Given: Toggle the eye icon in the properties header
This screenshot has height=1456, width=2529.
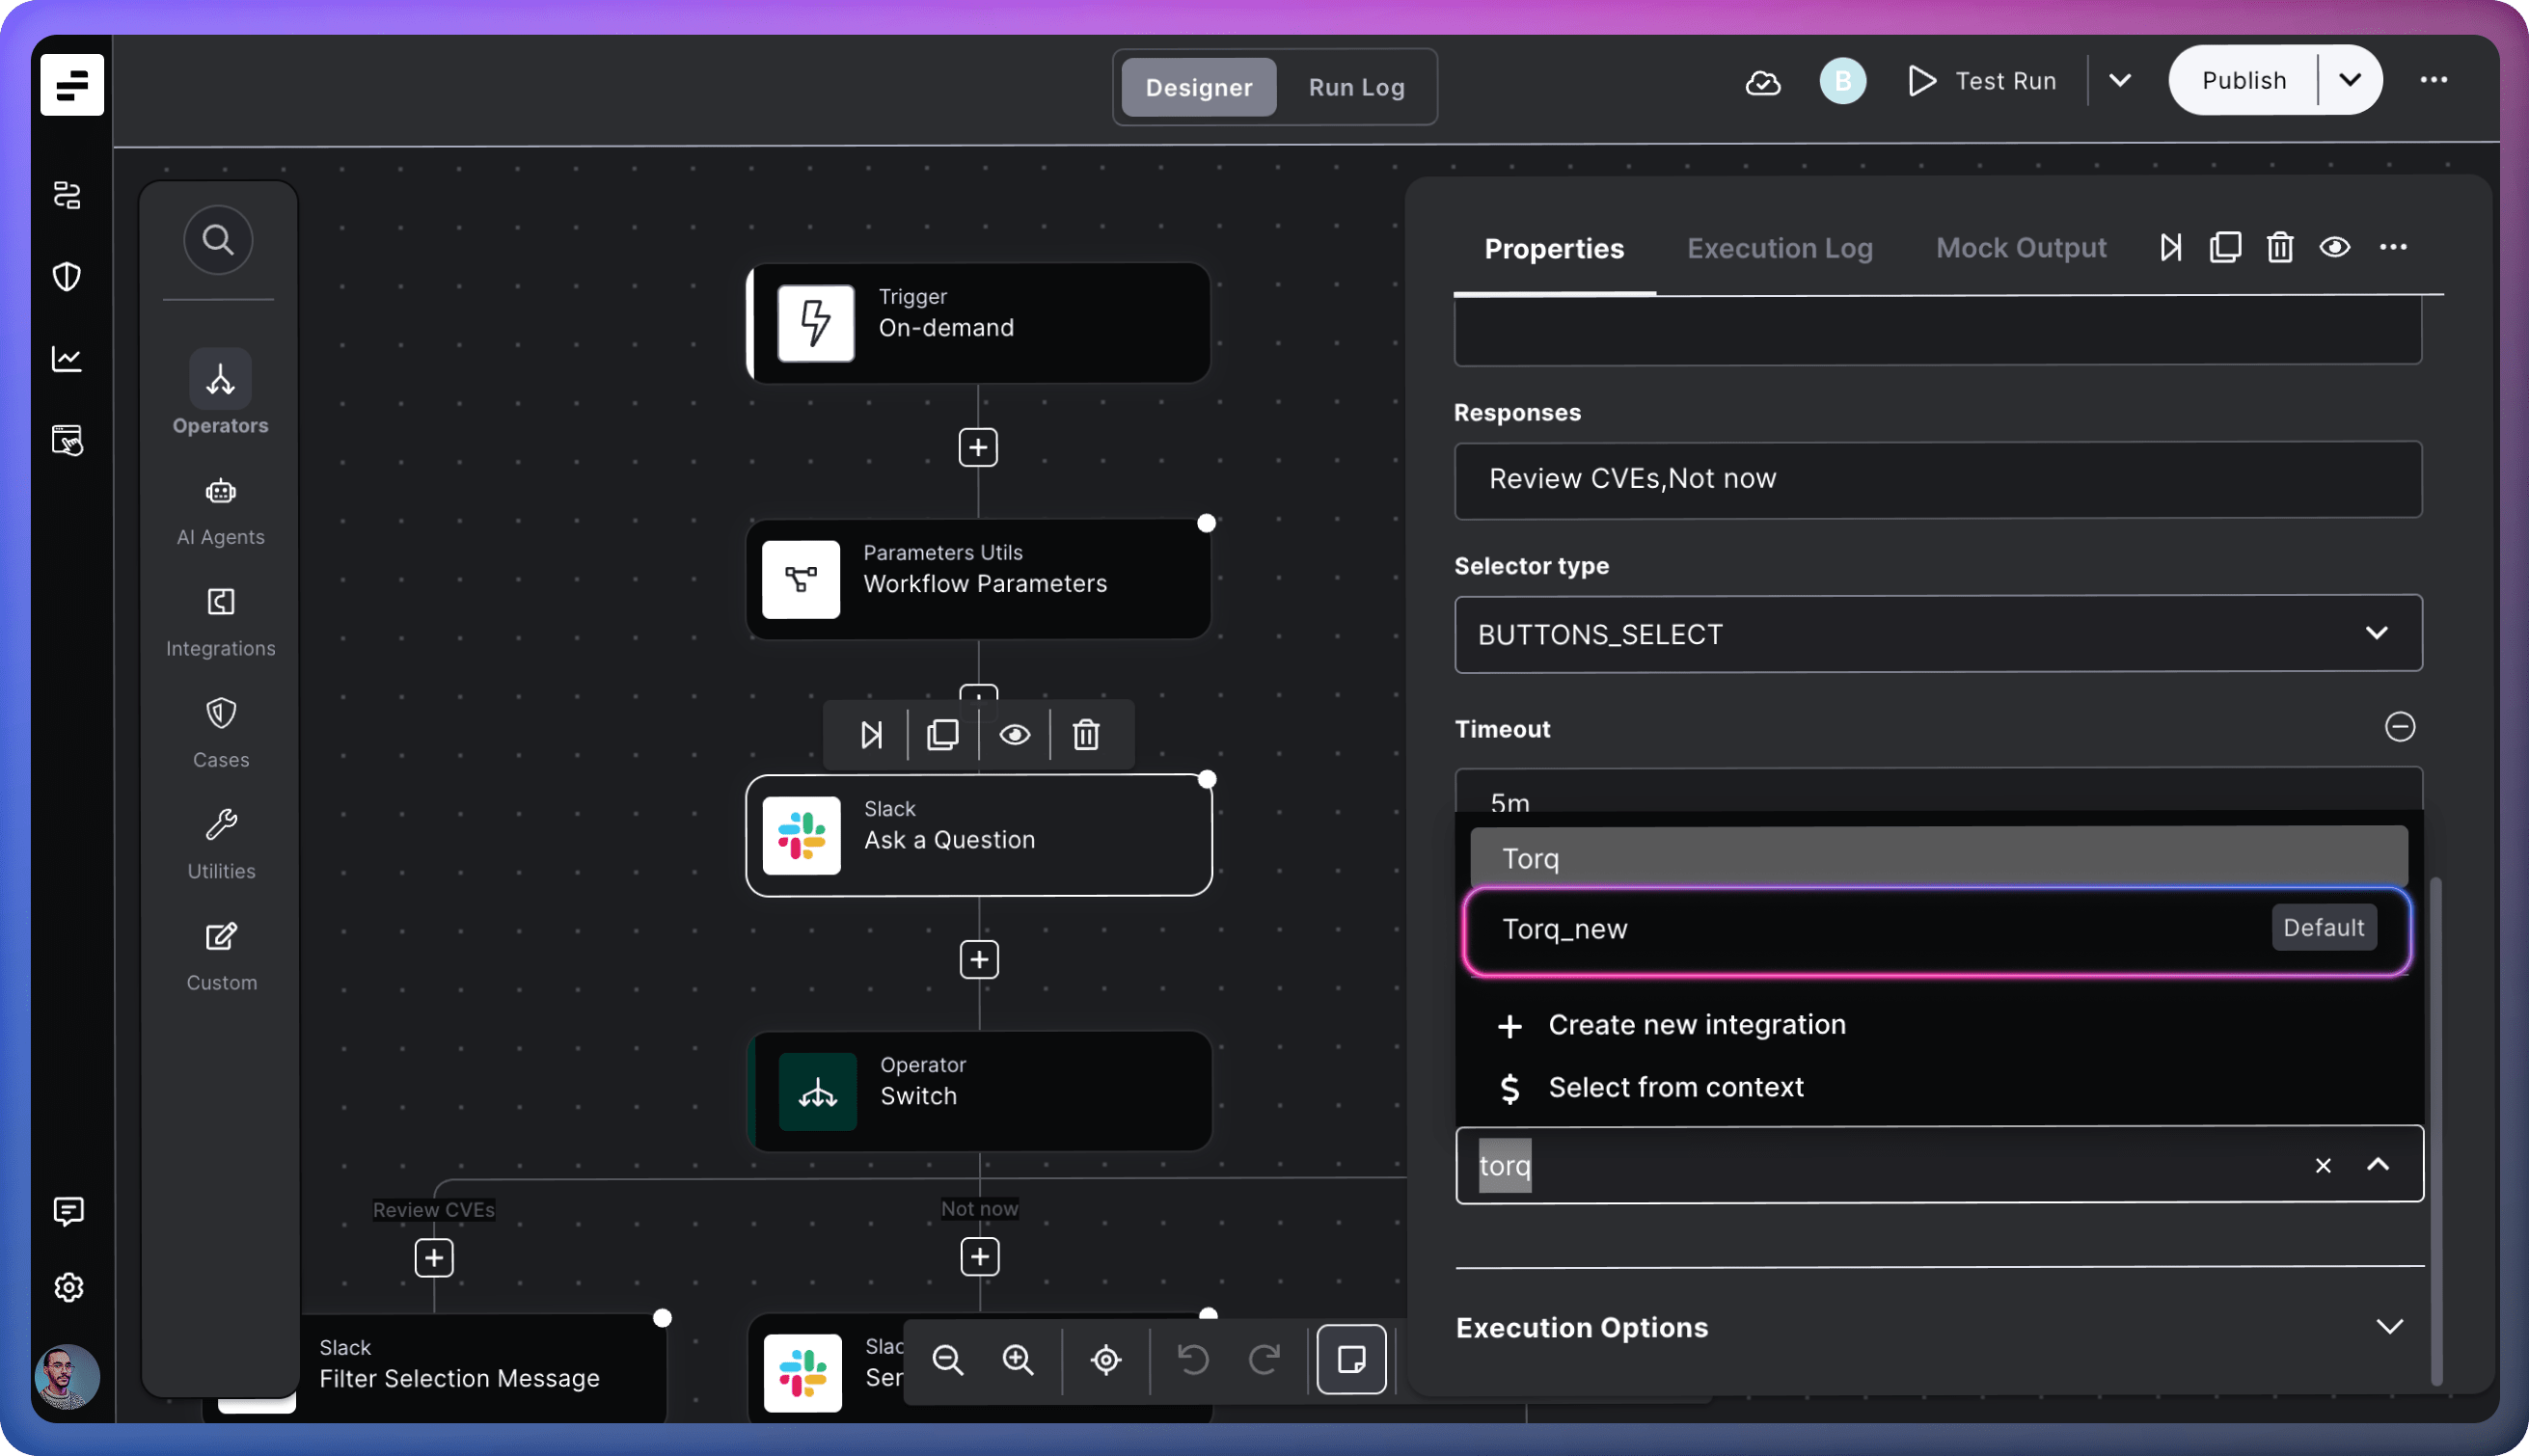Looking at the screenshot, I should [x=2334, y=247].
